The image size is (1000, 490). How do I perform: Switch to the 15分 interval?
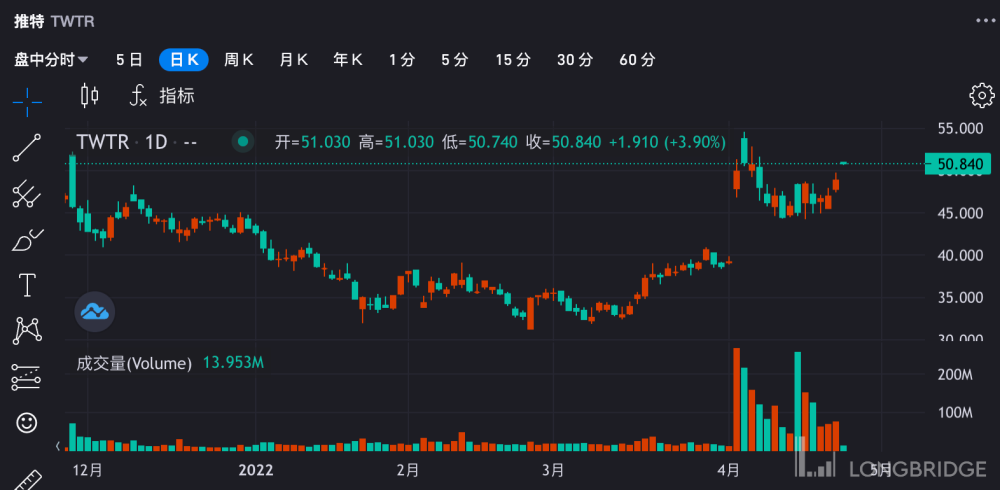pos(513,60)
